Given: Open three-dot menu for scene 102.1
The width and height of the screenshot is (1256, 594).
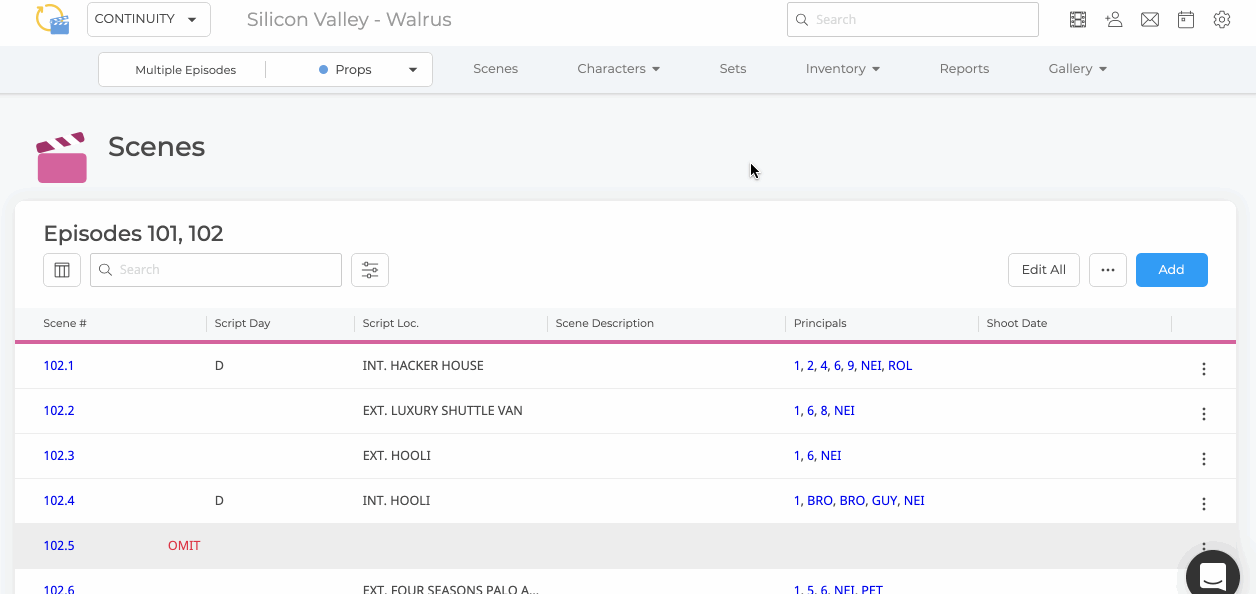Looking at the screenshot, I should (1204, 369).
